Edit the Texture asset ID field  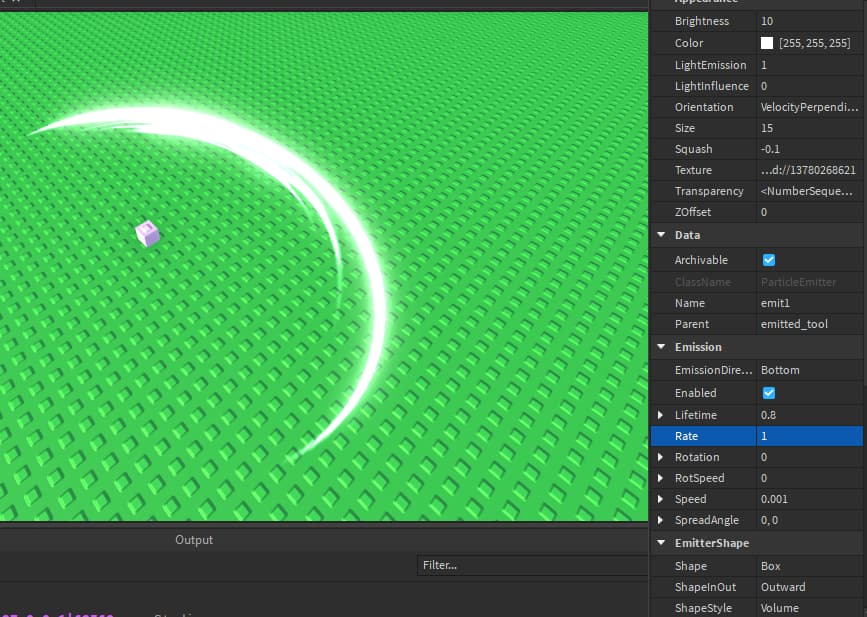(808, 170)
